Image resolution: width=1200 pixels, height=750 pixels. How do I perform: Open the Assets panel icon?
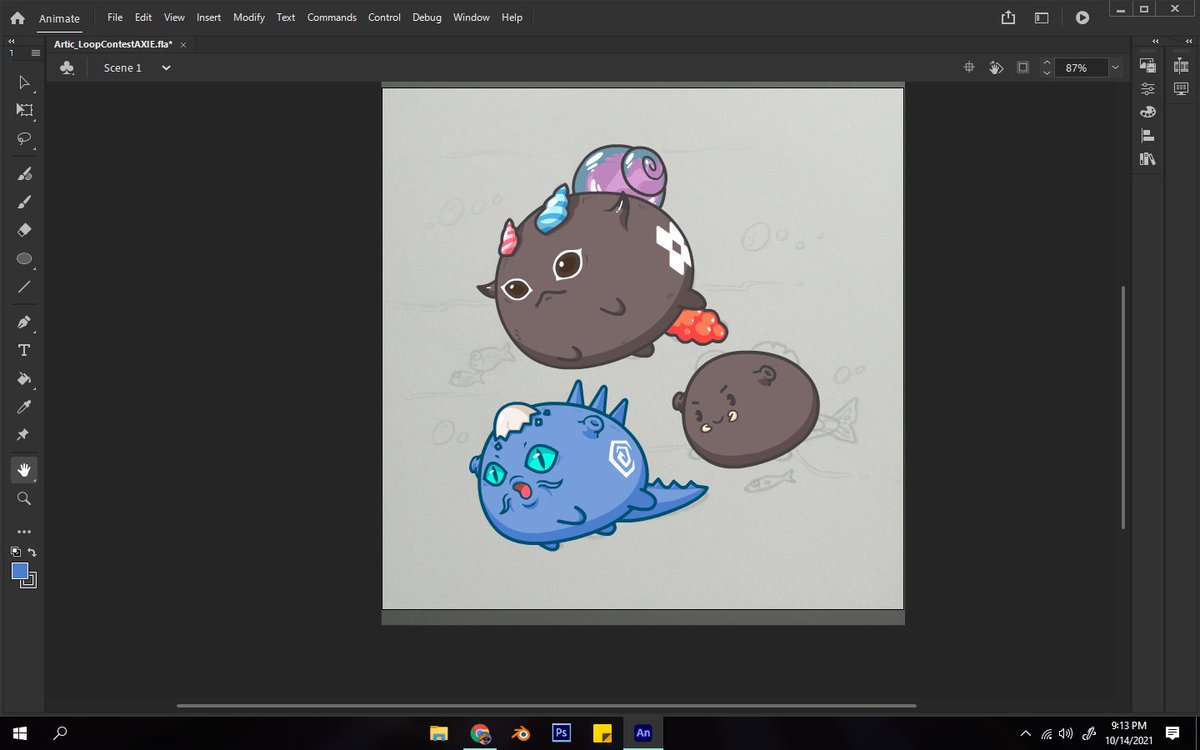point(1147,66)
